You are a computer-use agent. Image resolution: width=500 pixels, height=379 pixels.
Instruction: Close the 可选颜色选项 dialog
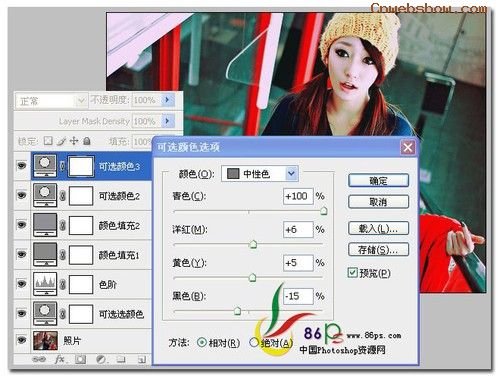(x=408, y=147)
